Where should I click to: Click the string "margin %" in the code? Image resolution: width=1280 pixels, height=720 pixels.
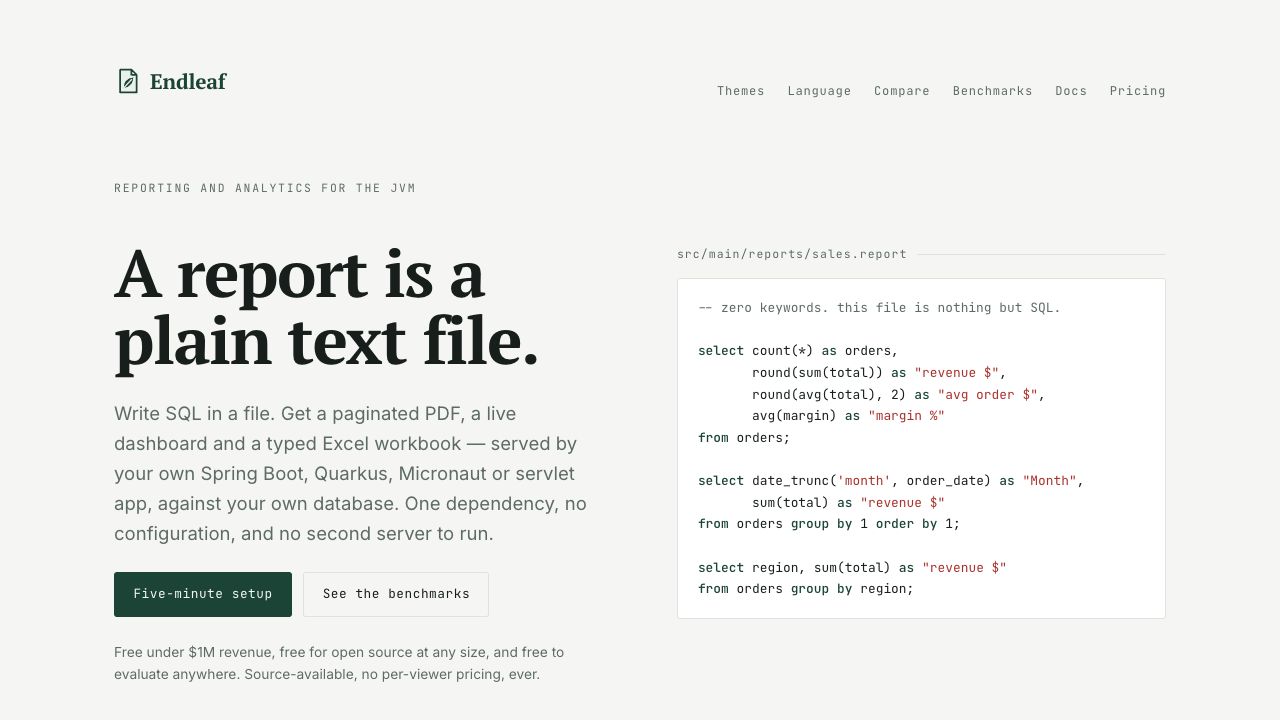click(906, 416)
